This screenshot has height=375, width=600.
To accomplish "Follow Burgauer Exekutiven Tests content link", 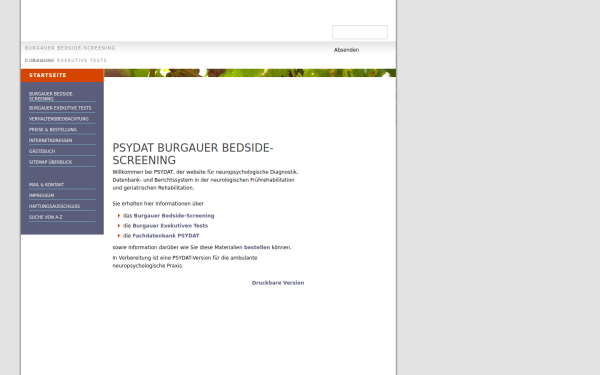I will [170, 226].
